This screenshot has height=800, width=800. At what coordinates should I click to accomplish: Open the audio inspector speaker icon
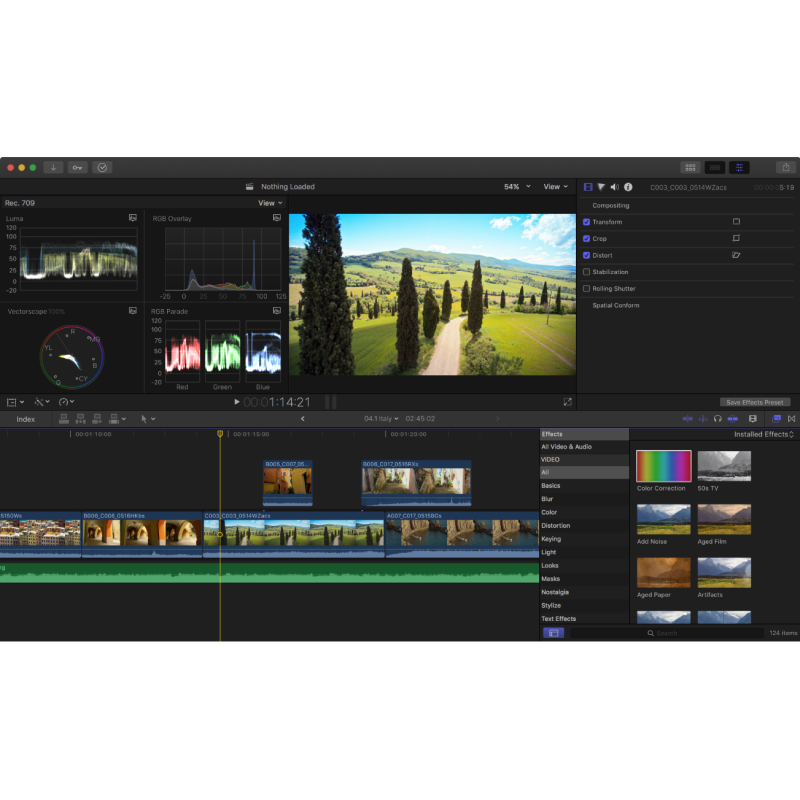click(x=614, y=187)
